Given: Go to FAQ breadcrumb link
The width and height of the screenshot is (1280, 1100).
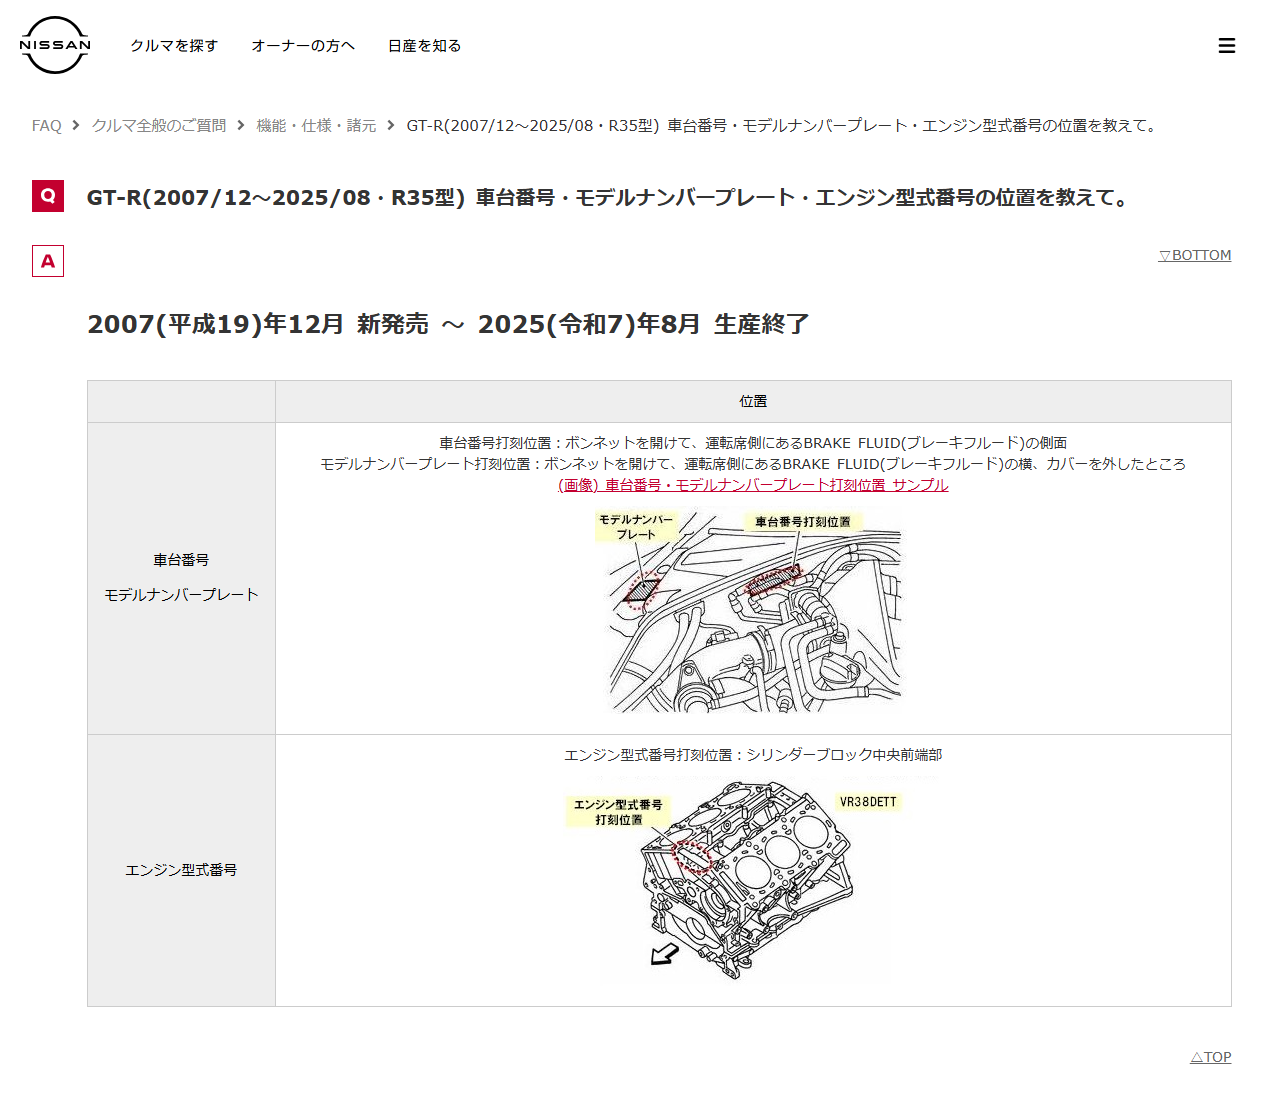Looking at the screenshot, I should click(46, 126).
